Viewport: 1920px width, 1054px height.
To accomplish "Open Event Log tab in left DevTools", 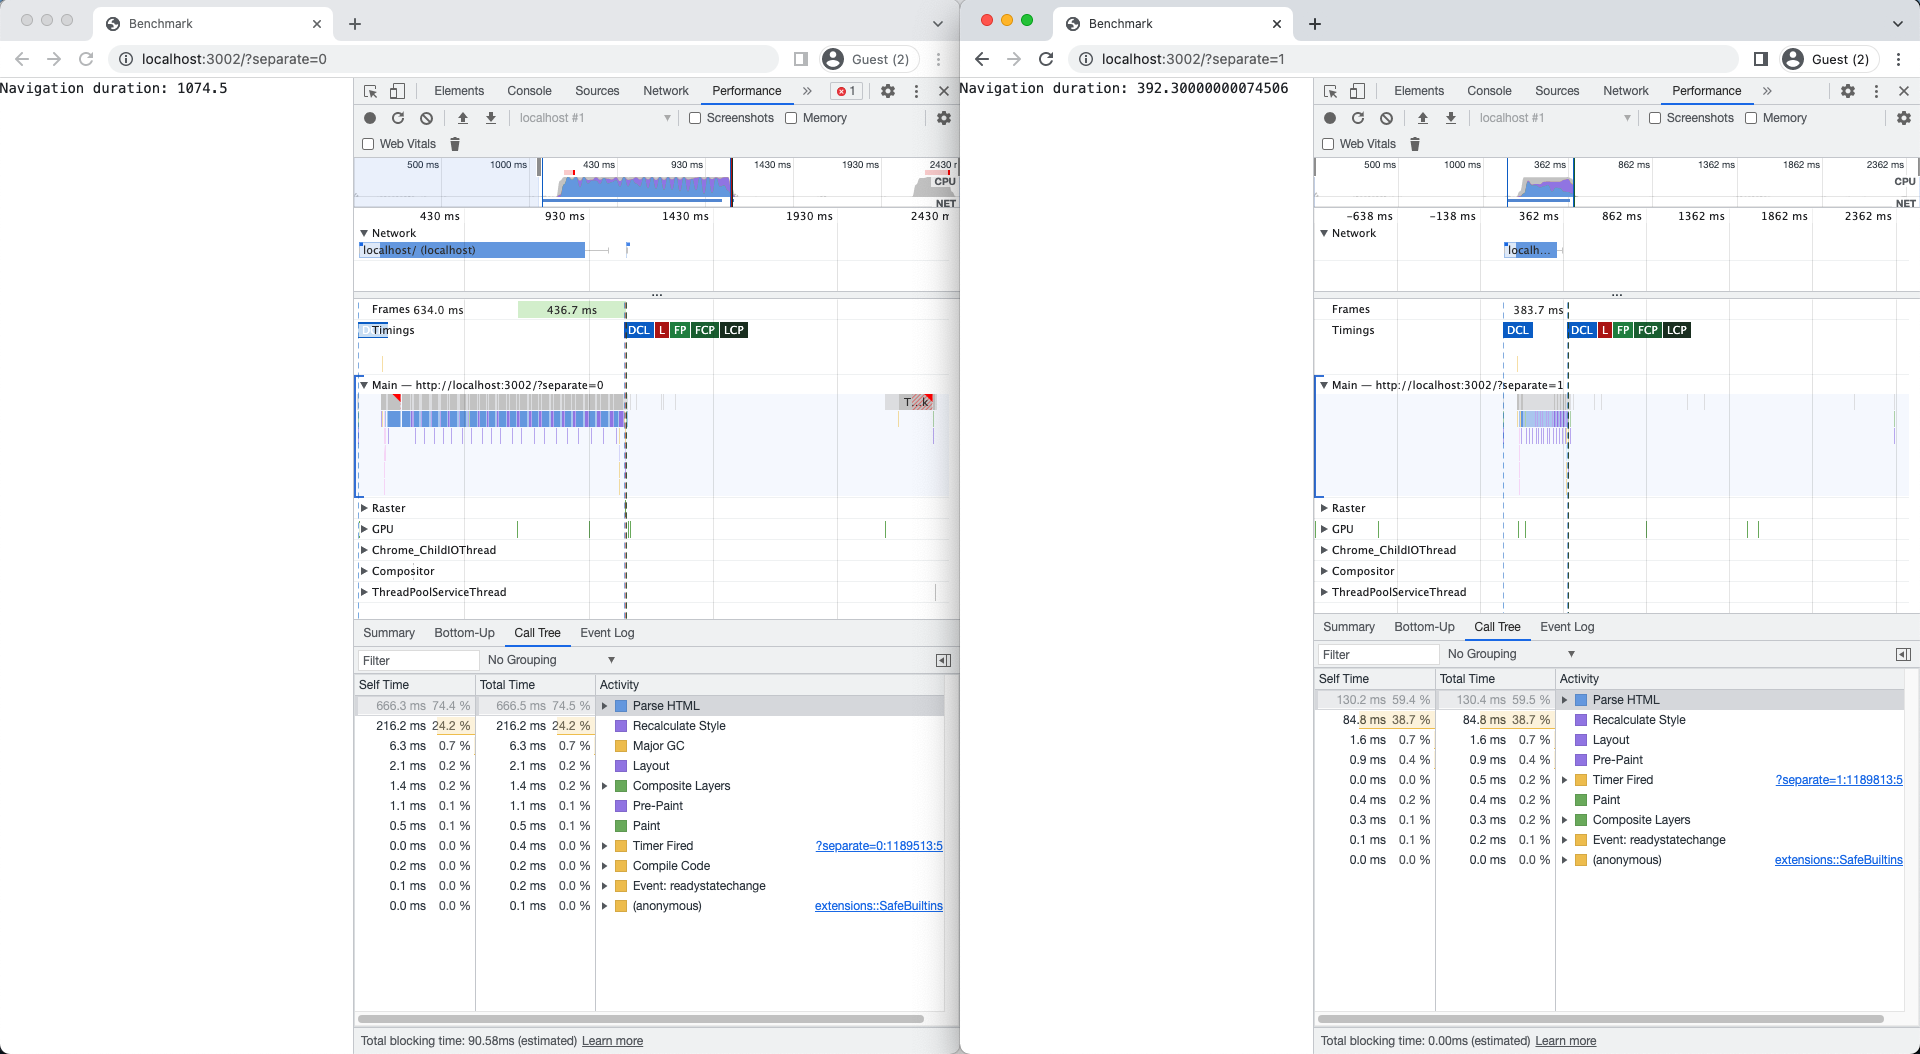I will click(607, 633).
